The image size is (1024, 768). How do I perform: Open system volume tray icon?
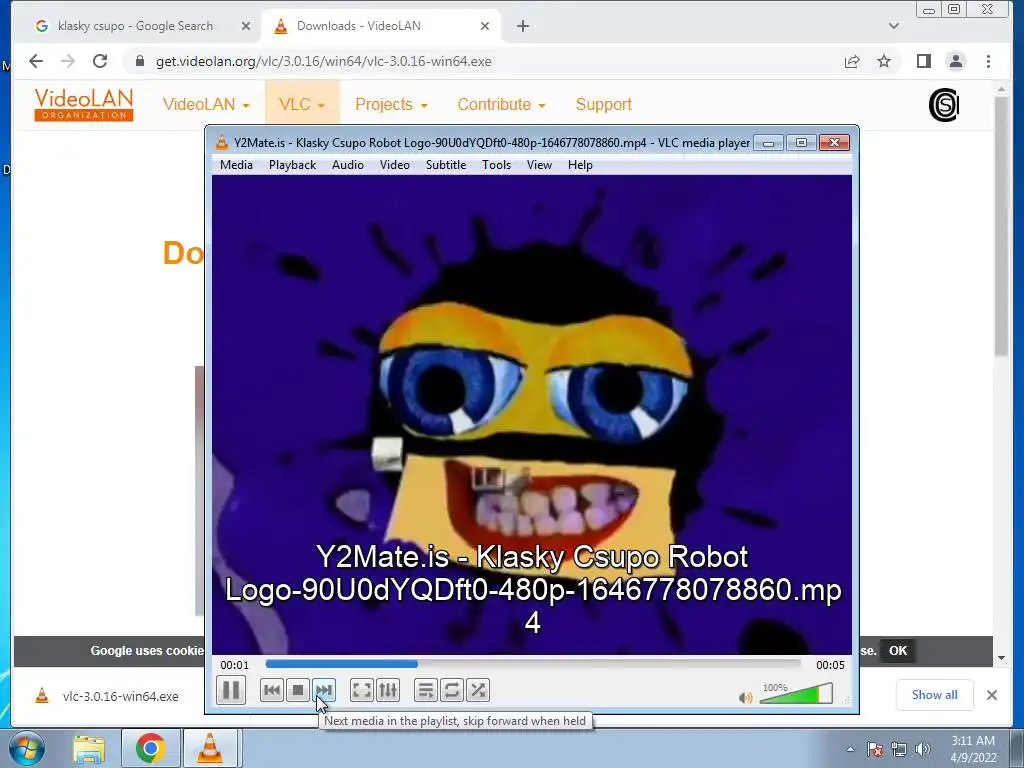pyautogui.click(x=923, y=749)
